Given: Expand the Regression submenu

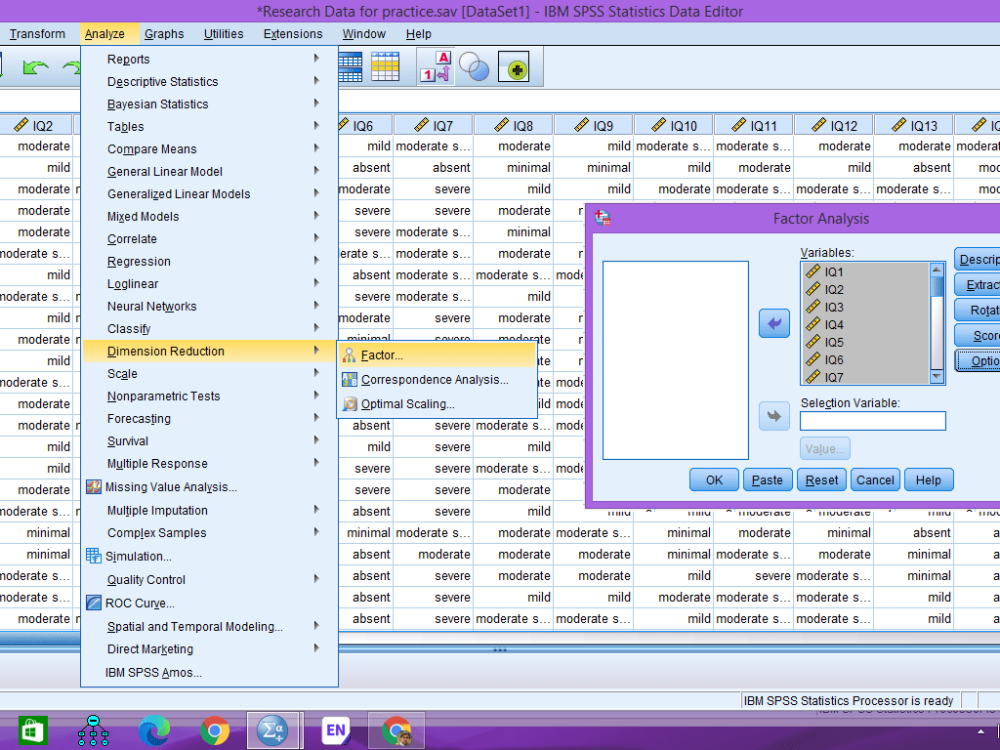Looking at the screenshot, I should (210, 261).
